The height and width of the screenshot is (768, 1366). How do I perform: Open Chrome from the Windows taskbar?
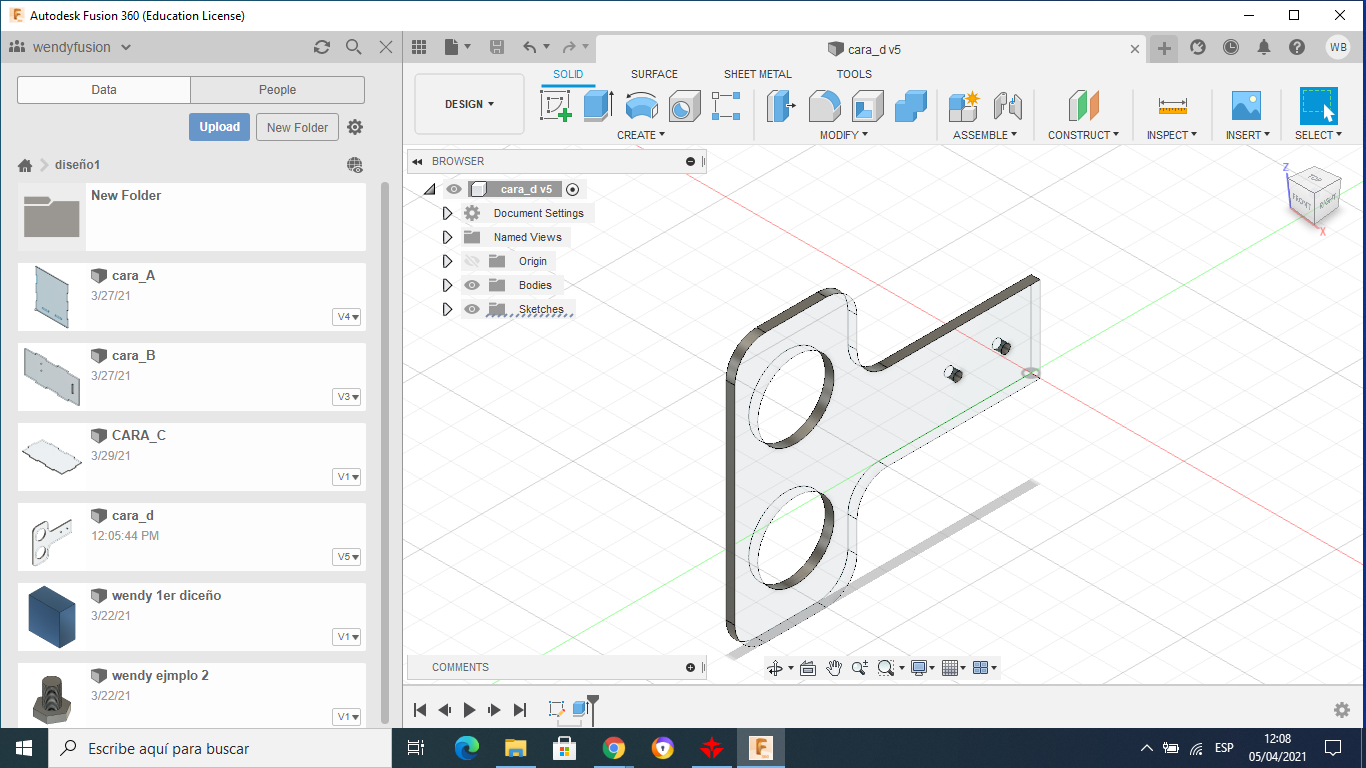(614, 748)
